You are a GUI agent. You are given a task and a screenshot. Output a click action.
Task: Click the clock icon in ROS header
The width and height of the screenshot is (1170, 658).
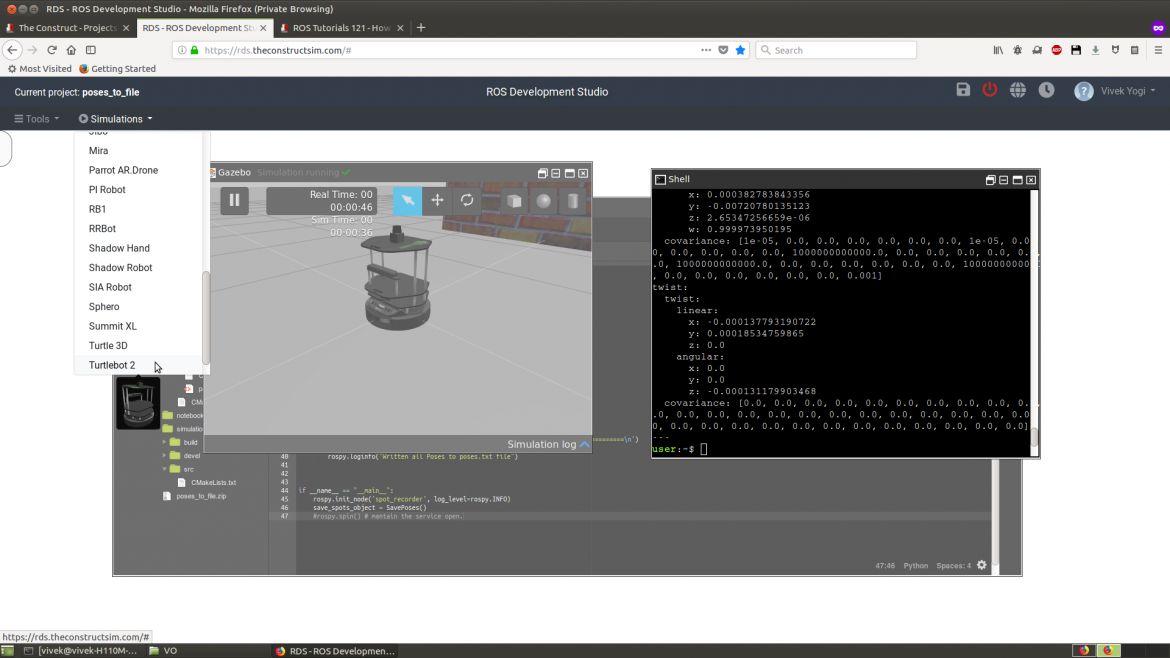(1046, 90)
